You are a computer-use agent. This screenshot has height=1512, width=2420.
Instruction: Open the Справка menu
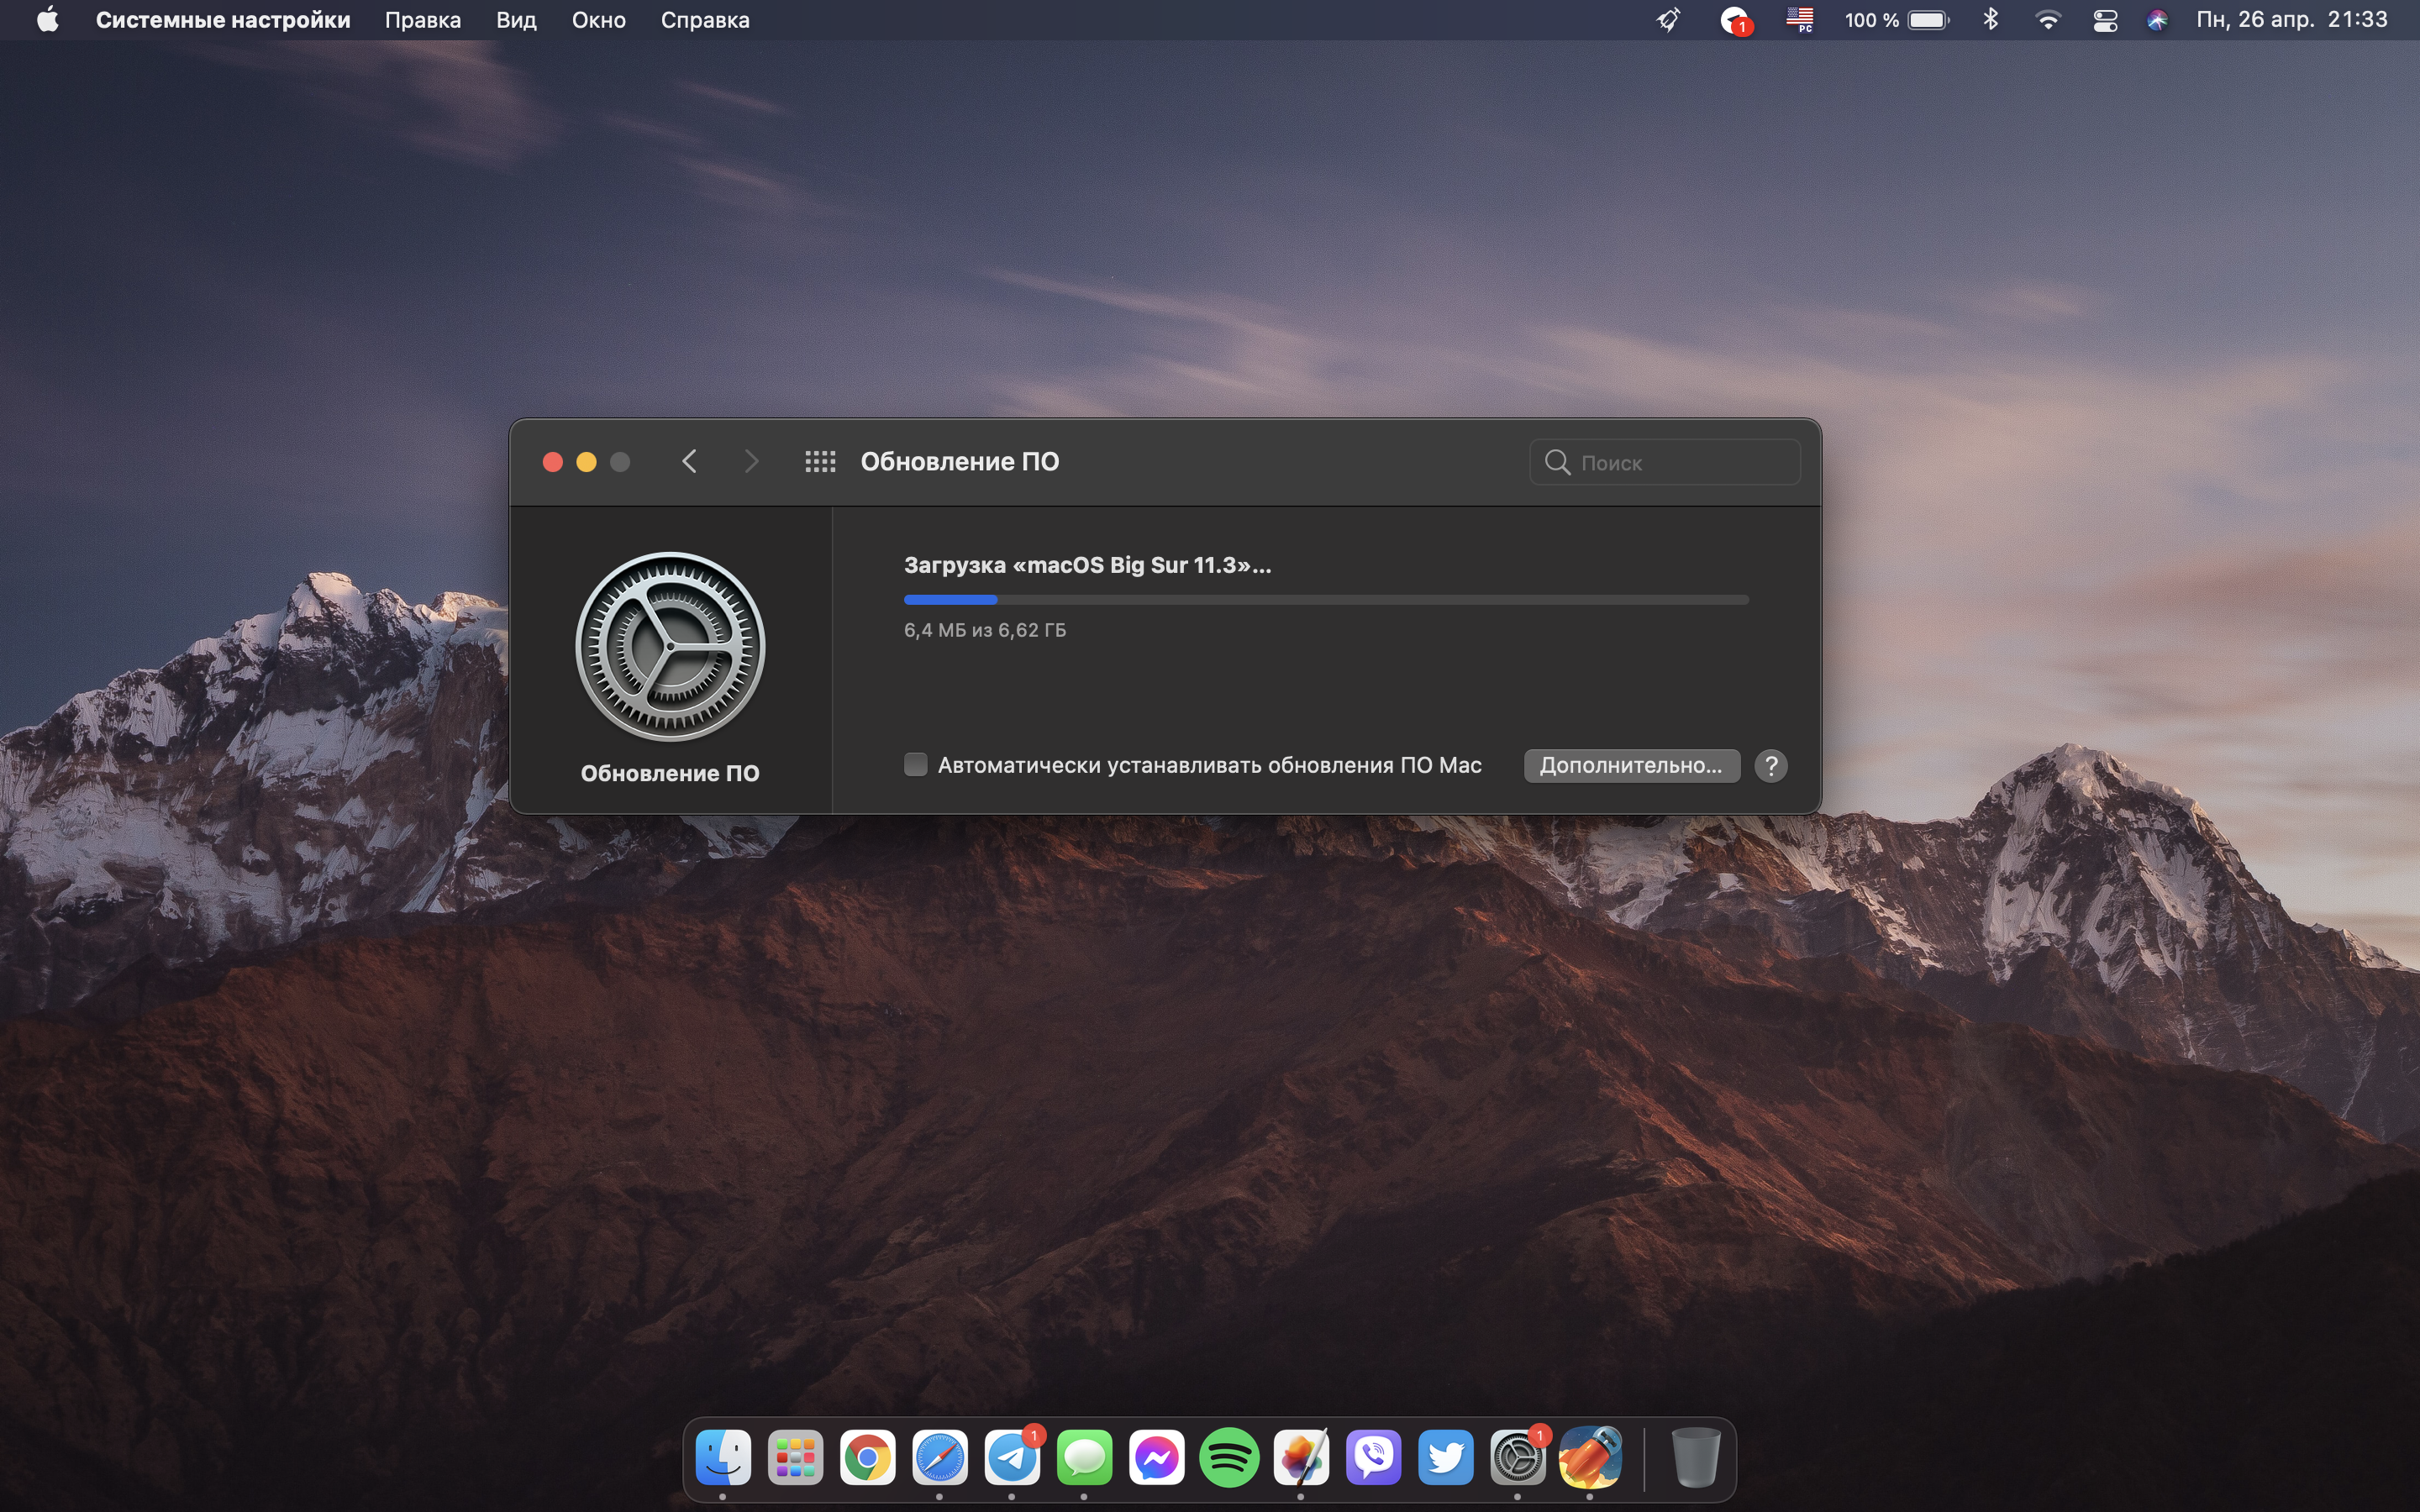point(704,20)
